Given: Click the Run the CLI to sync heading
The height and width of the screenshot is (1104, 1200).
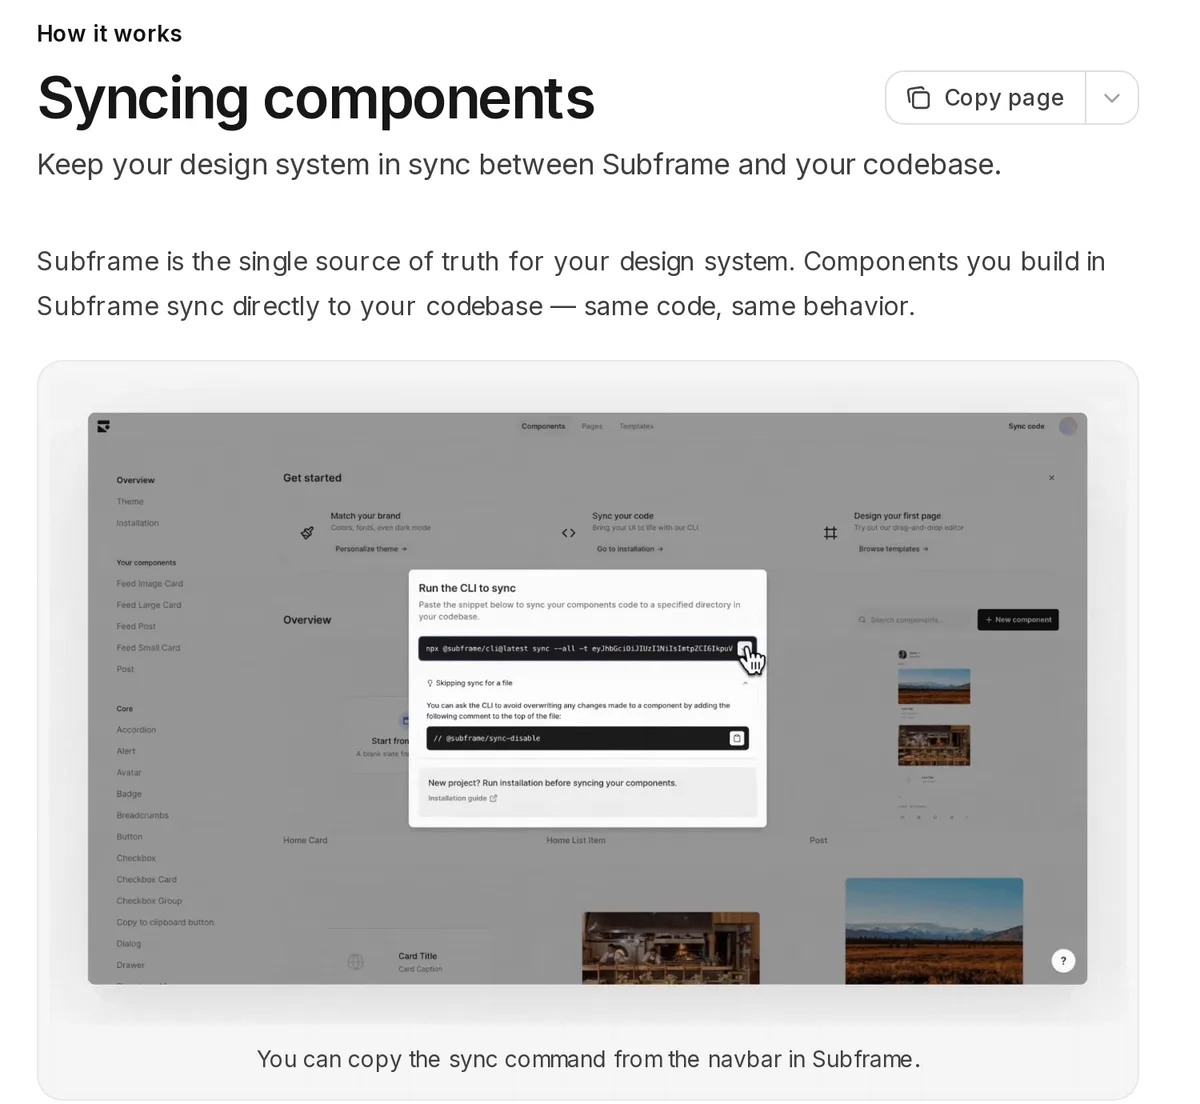Looking at the screenshot, I should [x=467, y=588].
